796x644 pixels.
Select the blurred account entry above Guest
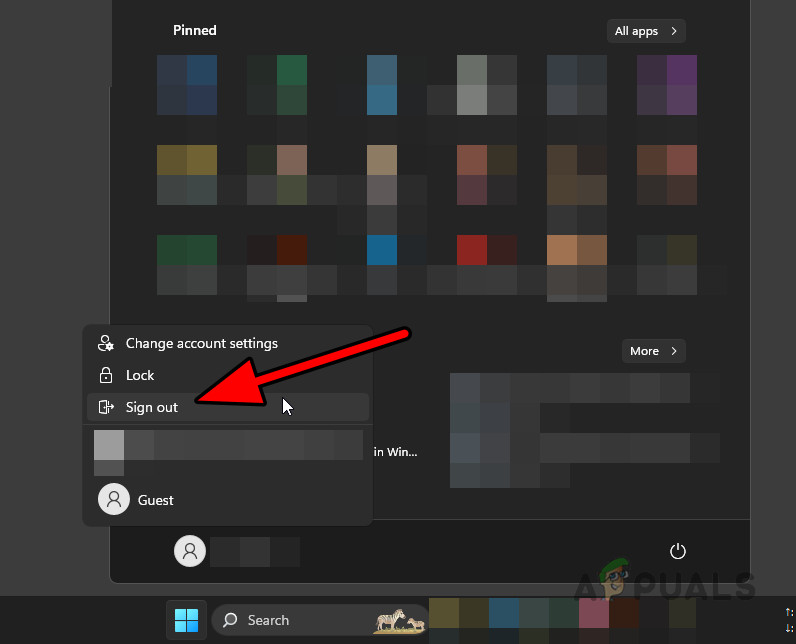pos(228,452)
